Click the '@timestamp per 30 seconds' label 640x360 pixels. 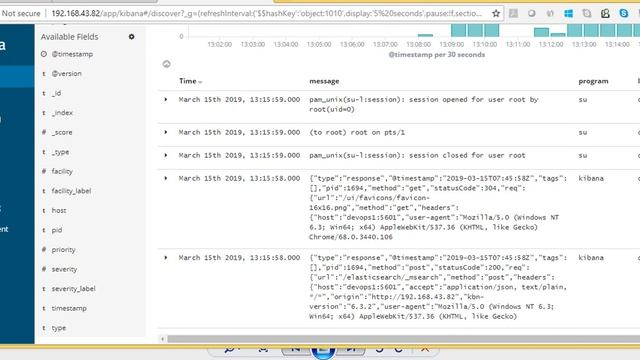click(x=436, y=55)
